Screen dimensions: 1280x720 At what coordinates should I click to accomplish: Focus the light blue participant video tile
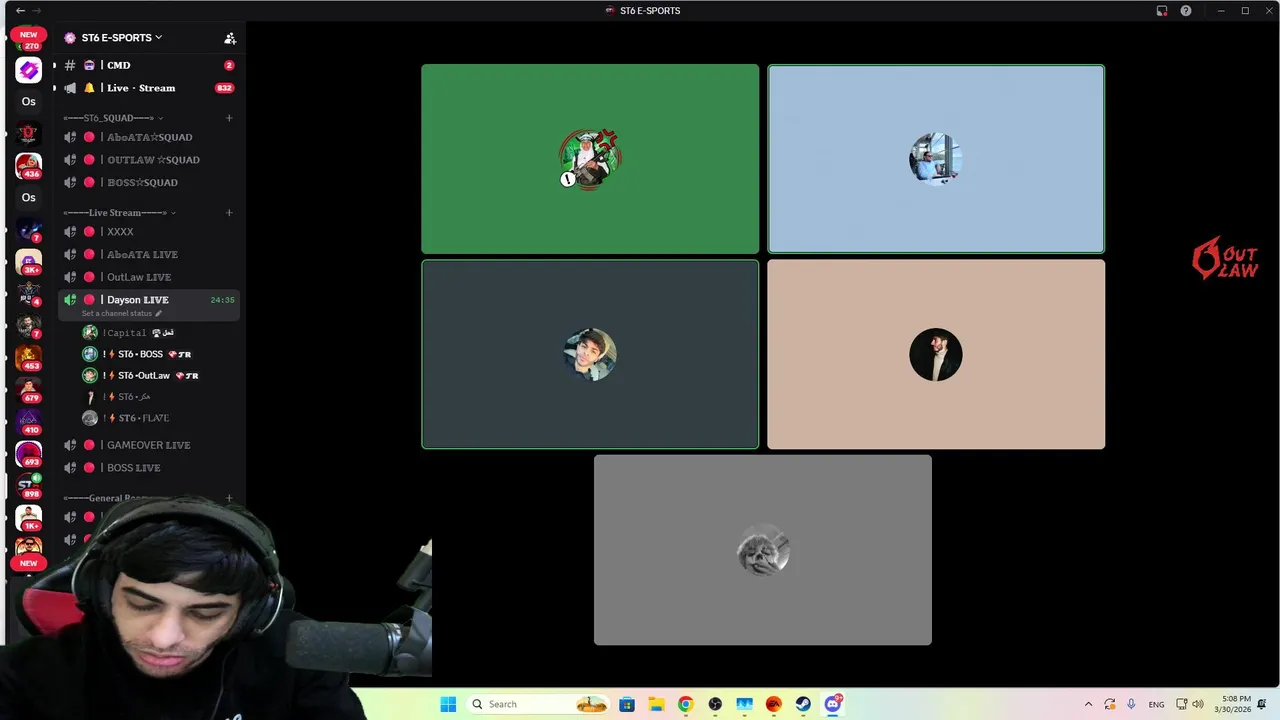pos(936,159)
